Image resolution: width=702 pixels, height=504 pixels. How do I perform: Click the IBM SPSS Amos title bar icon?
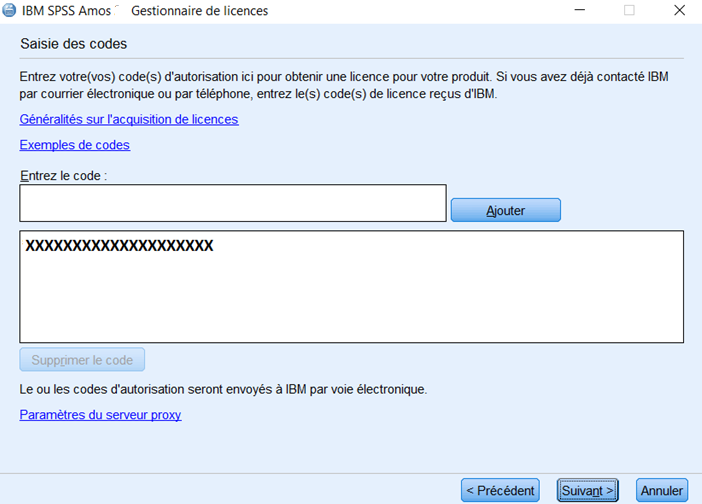10,11
